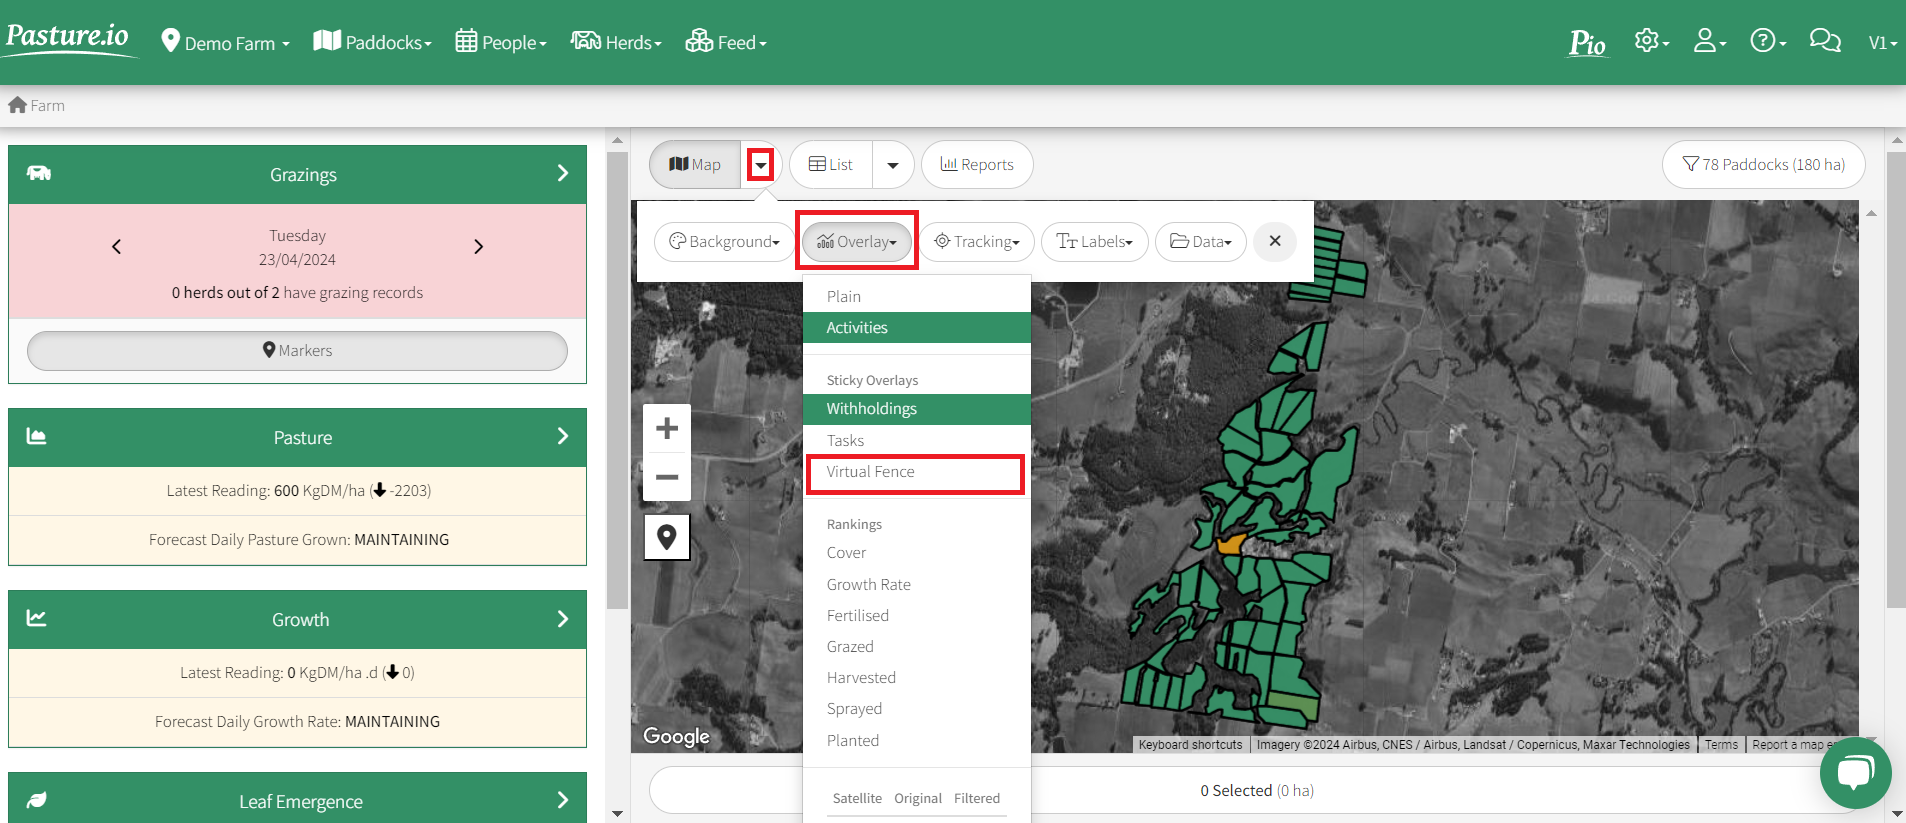The image size is (1906, 823).
Task: Go to next day in Grazings
Action: [478, 247]
